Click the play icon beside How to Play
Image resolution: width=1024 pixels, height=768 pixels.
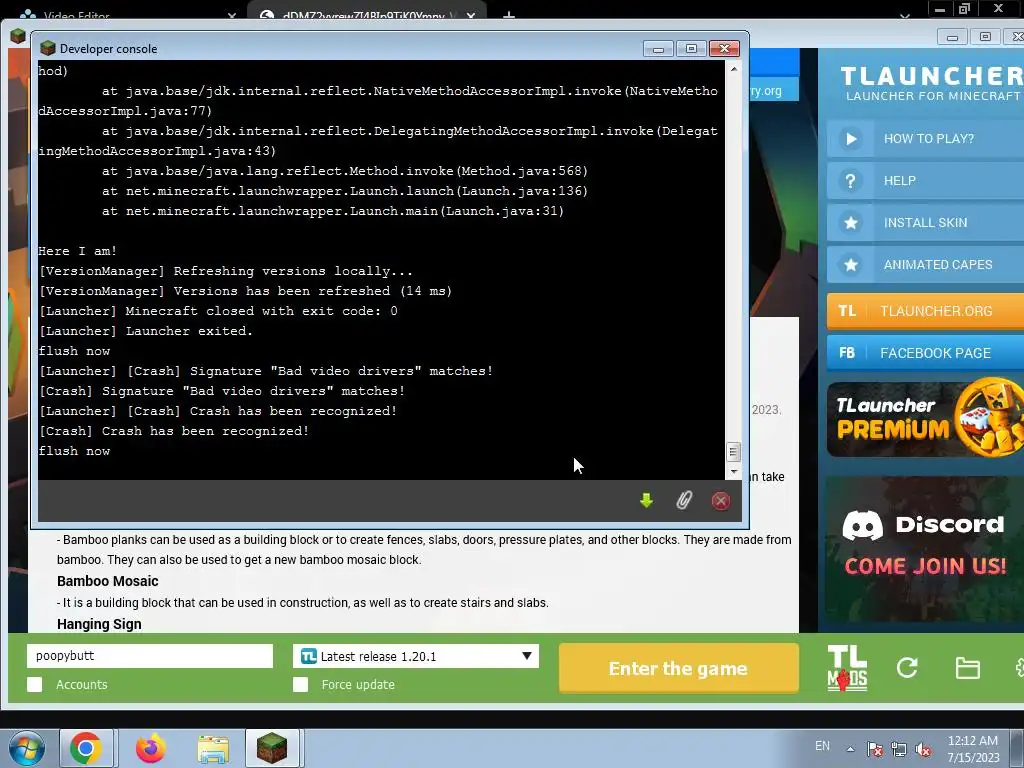(x=850, y=138)
